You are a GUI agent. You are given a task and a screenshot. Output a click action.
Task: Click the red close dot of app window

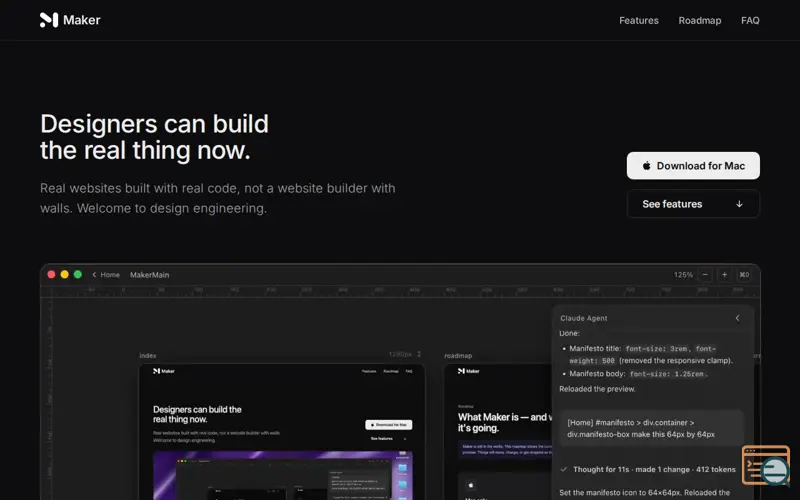[x=52, y=274]
